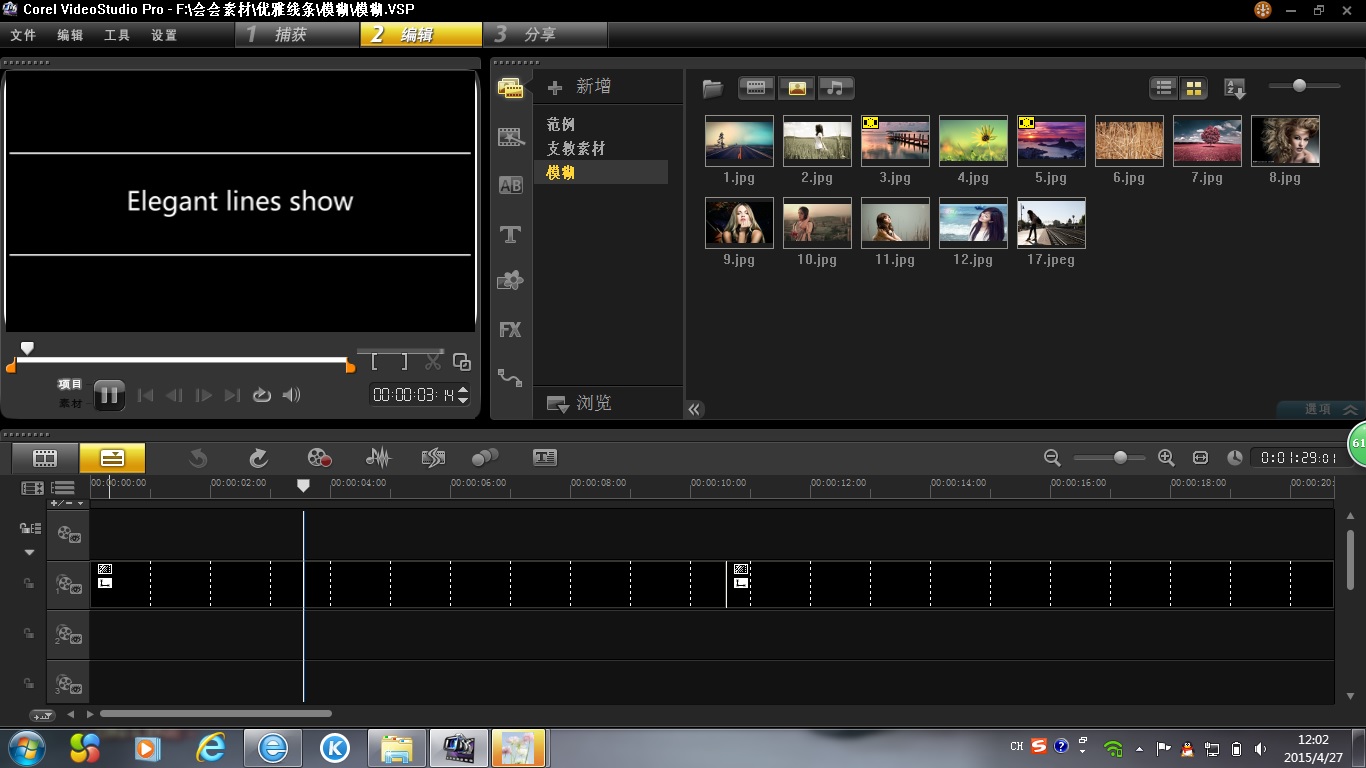
Task: Open the Title library icon with AB letters
Action: 511,185
